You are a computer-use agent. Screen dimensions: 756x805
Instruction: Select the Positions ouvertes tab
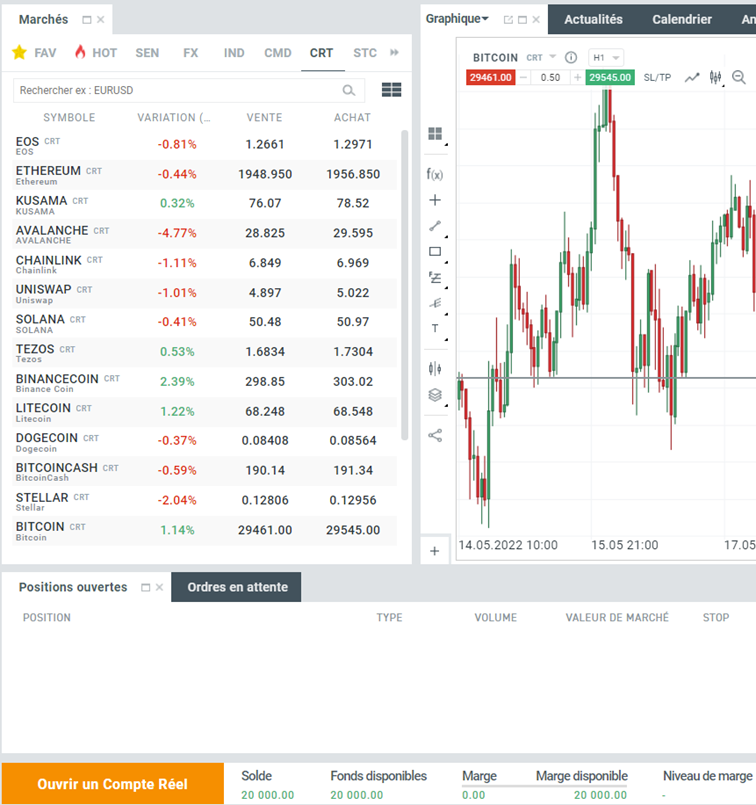pyautogui.click(x=73, y=587)
